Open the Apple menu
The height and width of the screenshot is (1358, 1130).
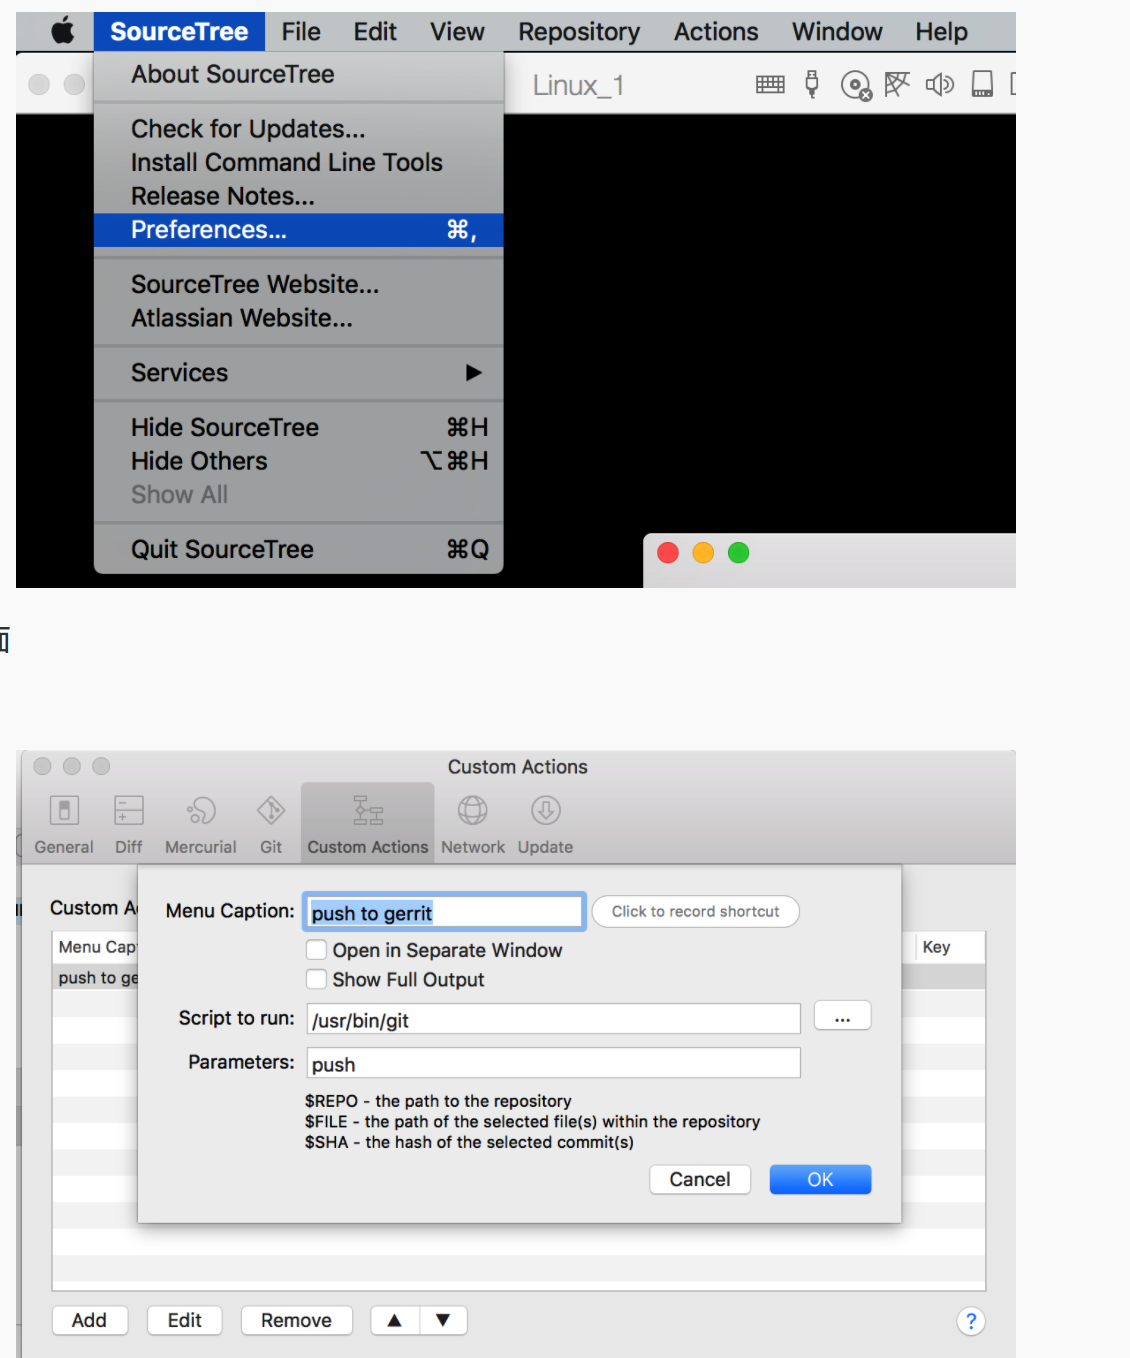pos(60,31)
